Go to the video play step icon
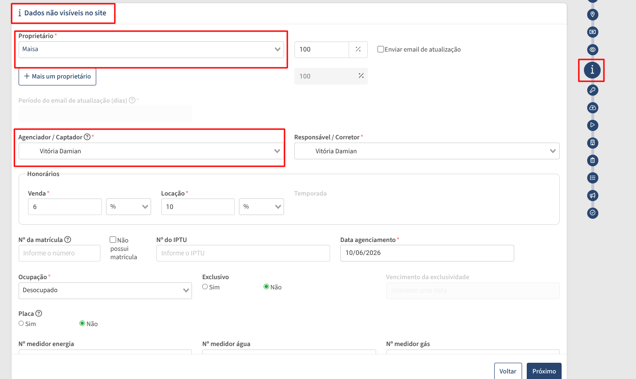 point(592,125)
